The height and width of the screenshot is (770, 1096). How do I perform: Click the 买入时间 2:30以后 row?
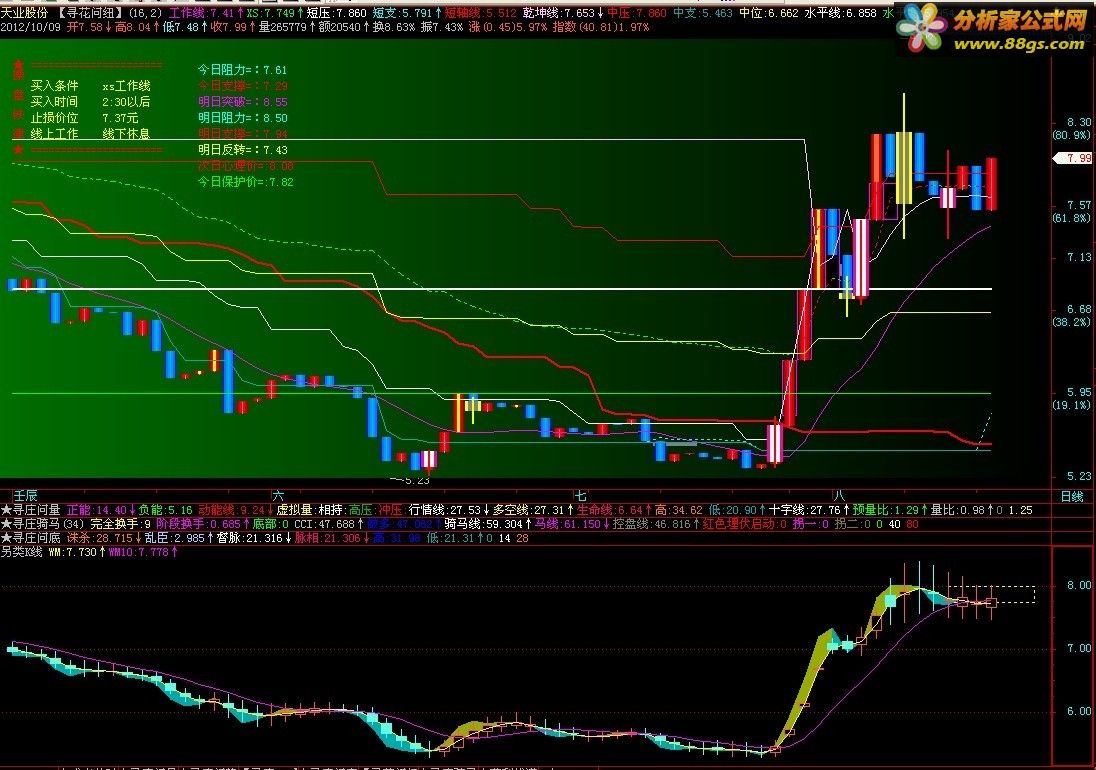90,102
